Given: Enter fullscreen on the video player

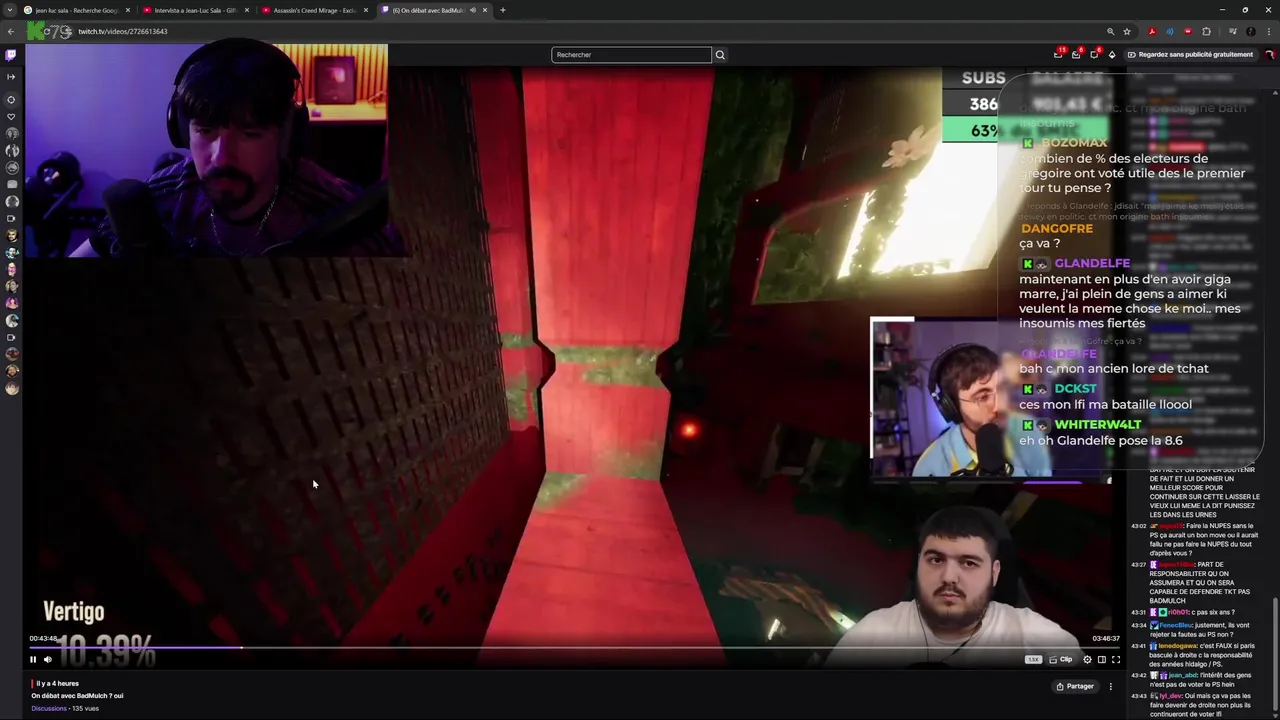Looking at the screenshot, I should pos(1116,659).
